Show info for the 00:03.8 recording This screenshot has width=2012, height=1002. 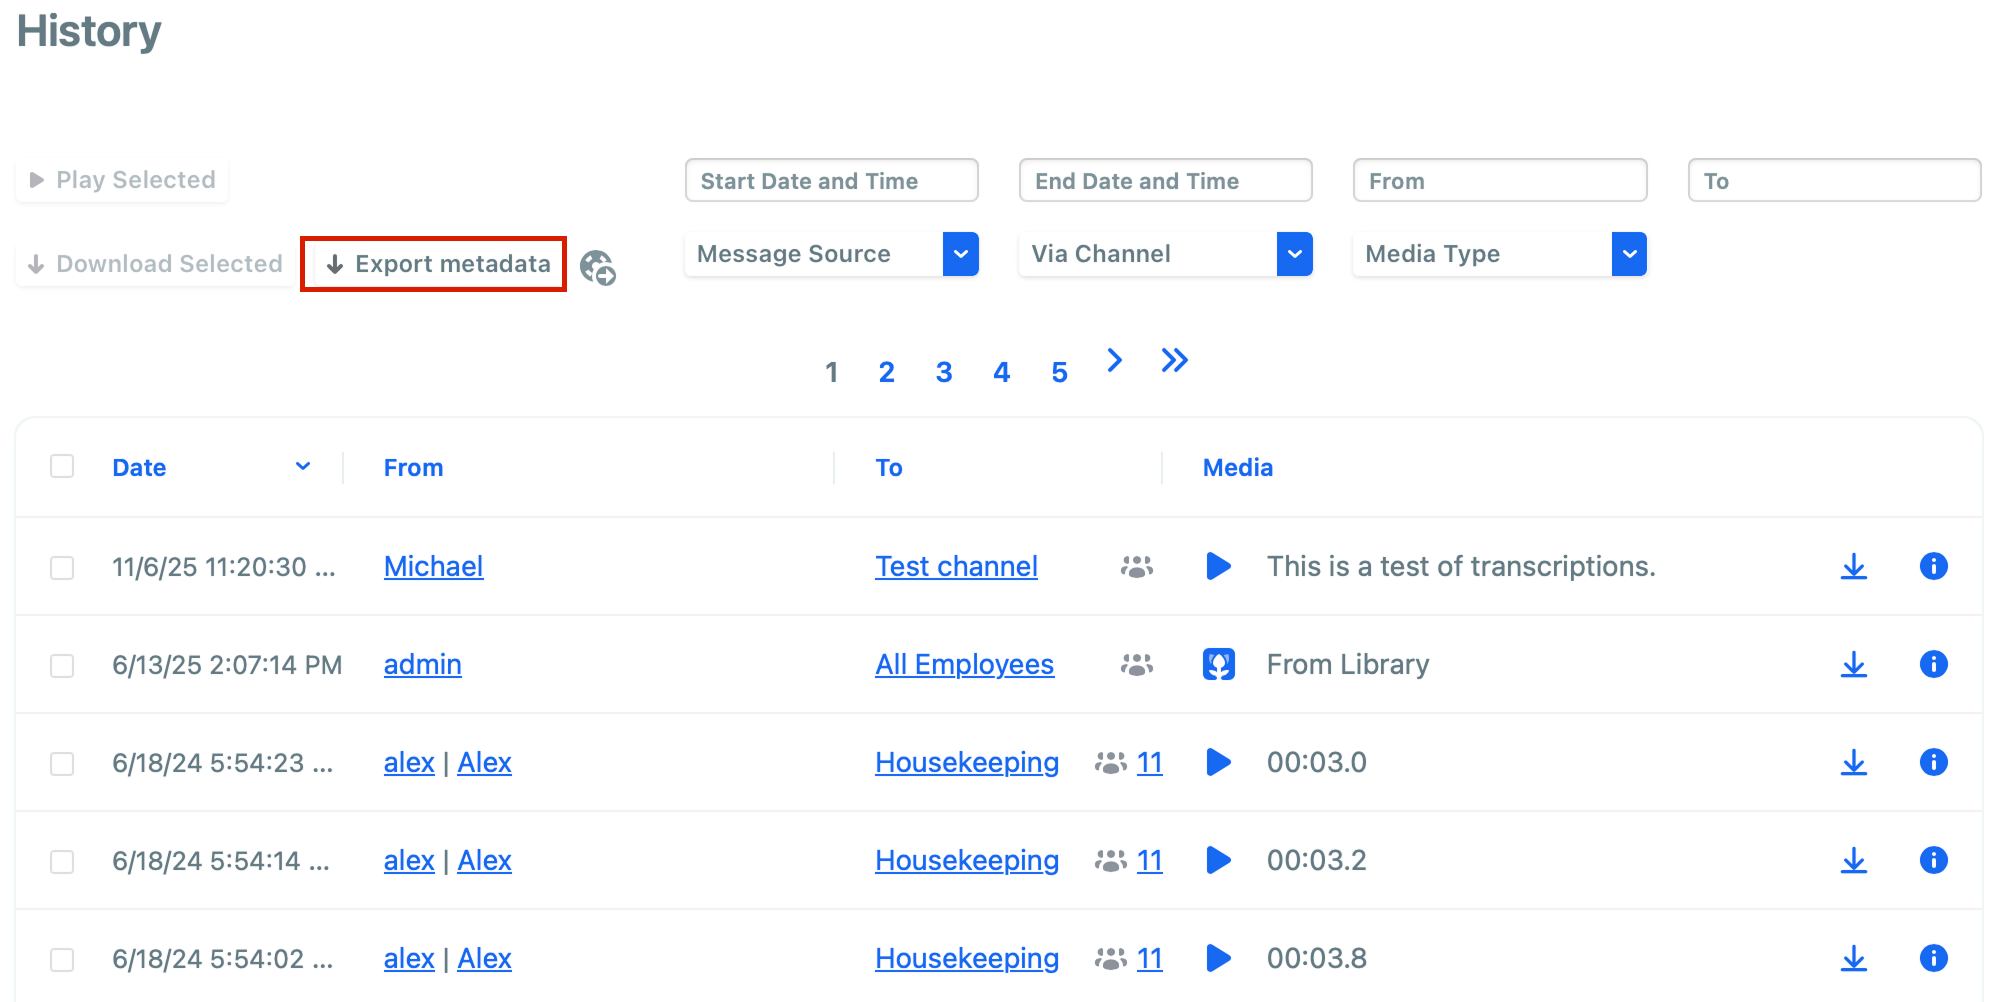(x=1934, y=958)
